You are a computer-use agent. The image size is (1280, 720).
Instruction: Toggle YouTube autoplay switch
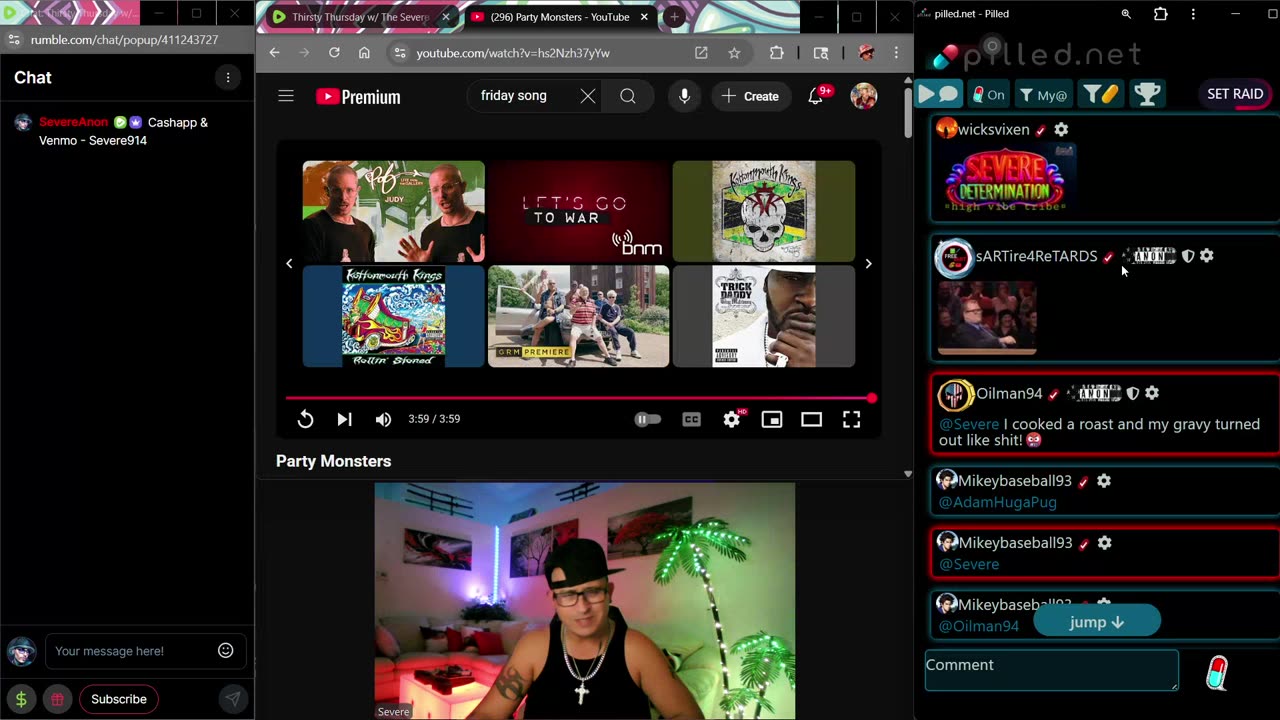point(648,419)
